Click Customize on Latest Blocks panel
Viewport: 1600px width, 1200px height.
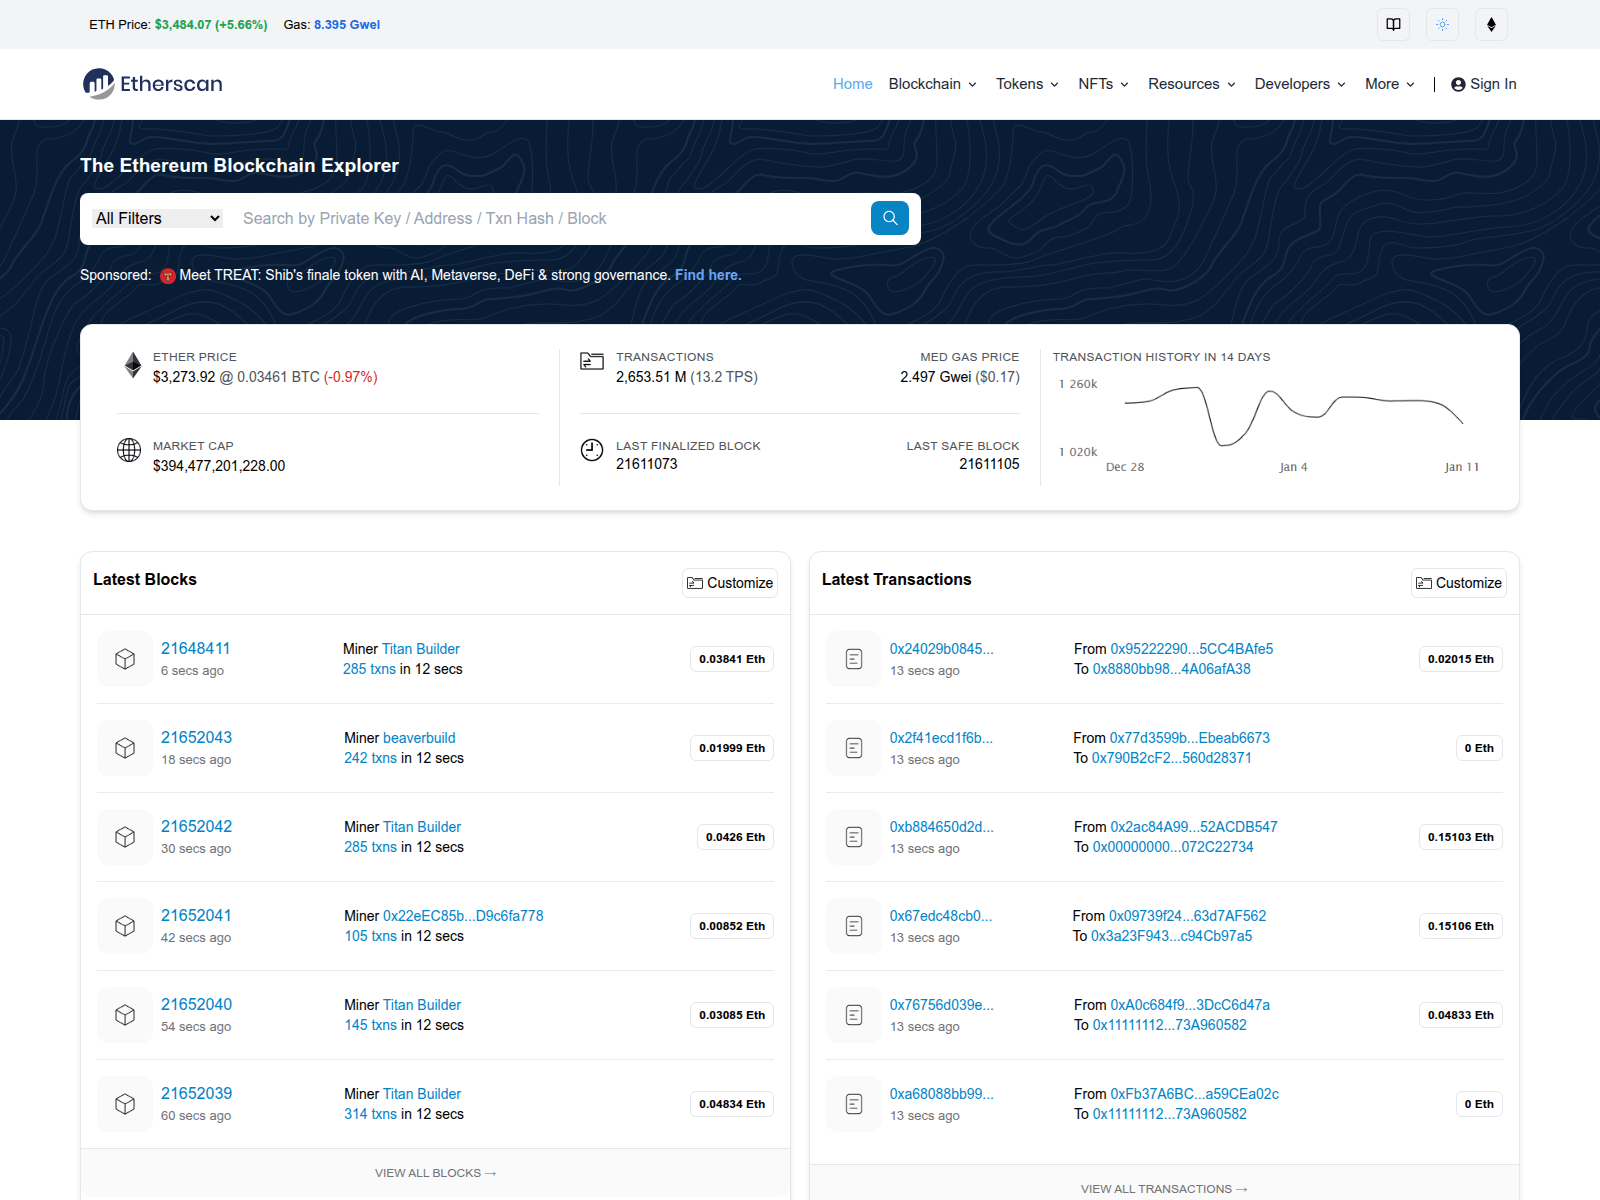(729, 583)
